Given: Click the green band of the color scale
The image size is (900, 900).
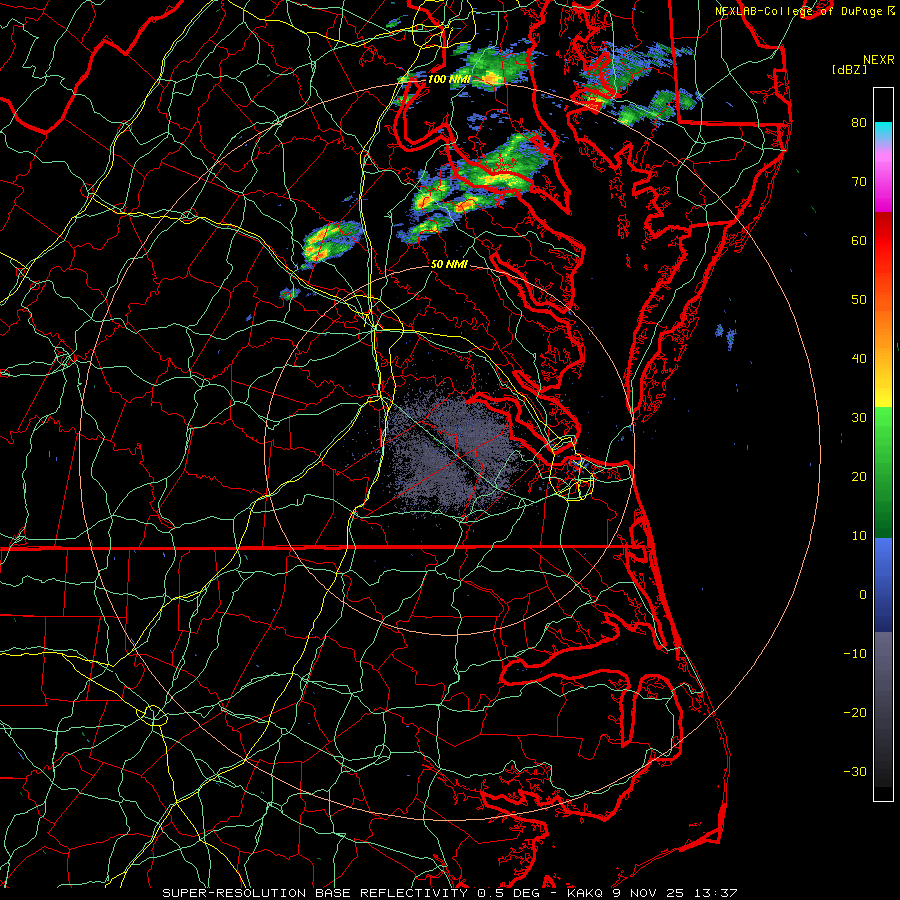Looking at the screenshot, I should pyautogui.click(x=883, y=472).
